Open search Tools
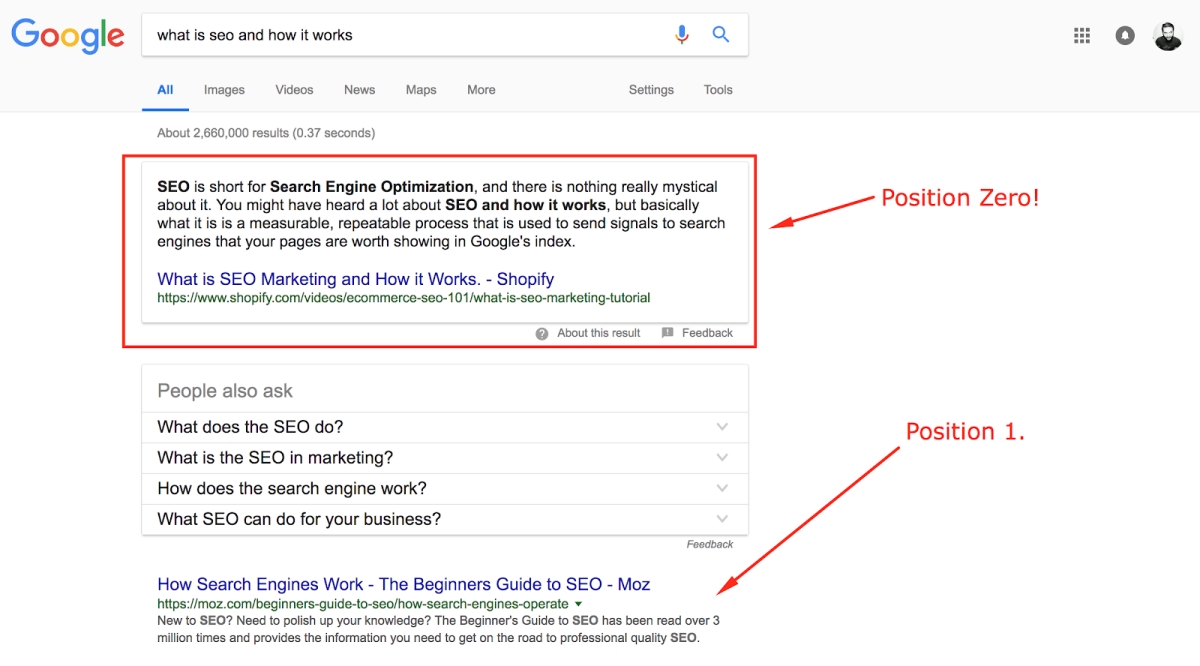 click(718, 90)
